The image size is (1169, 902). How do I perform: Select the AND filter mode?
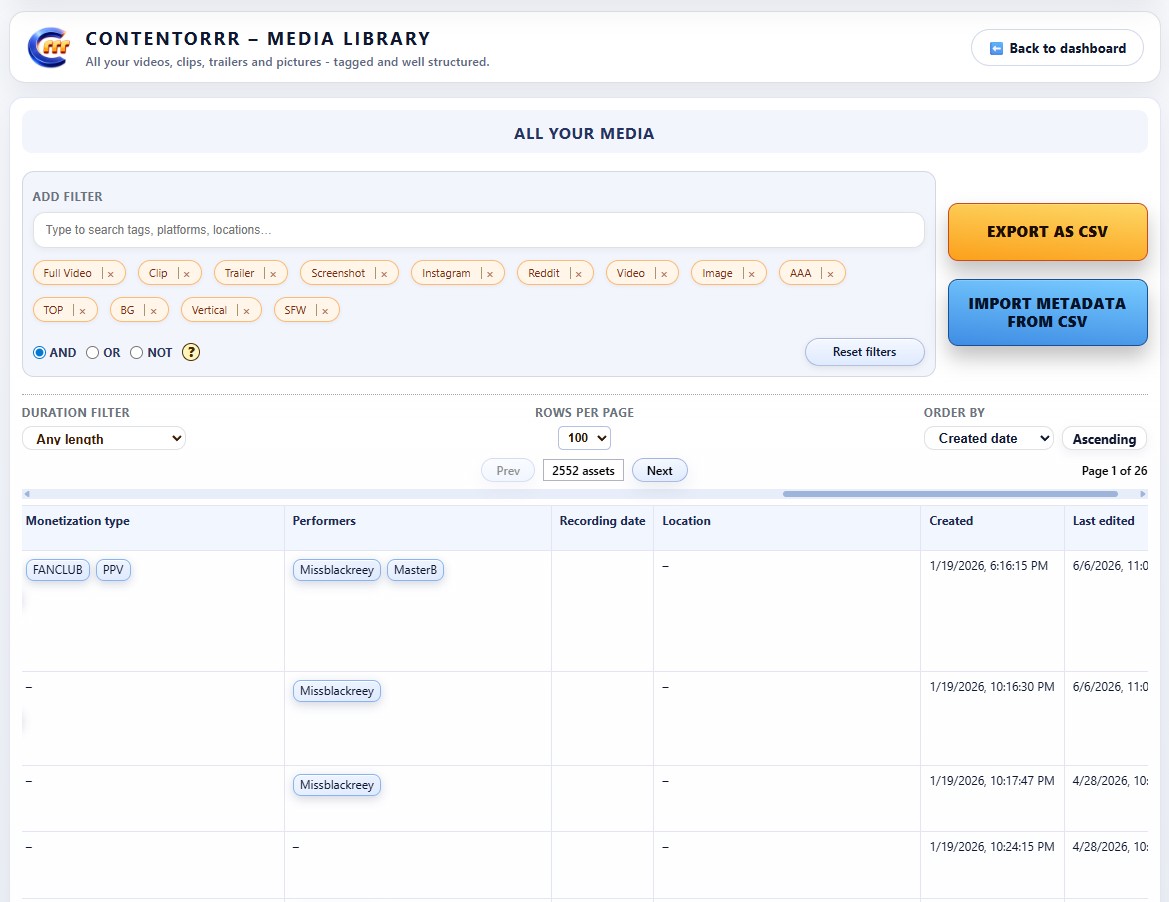[x=40, y=353]
